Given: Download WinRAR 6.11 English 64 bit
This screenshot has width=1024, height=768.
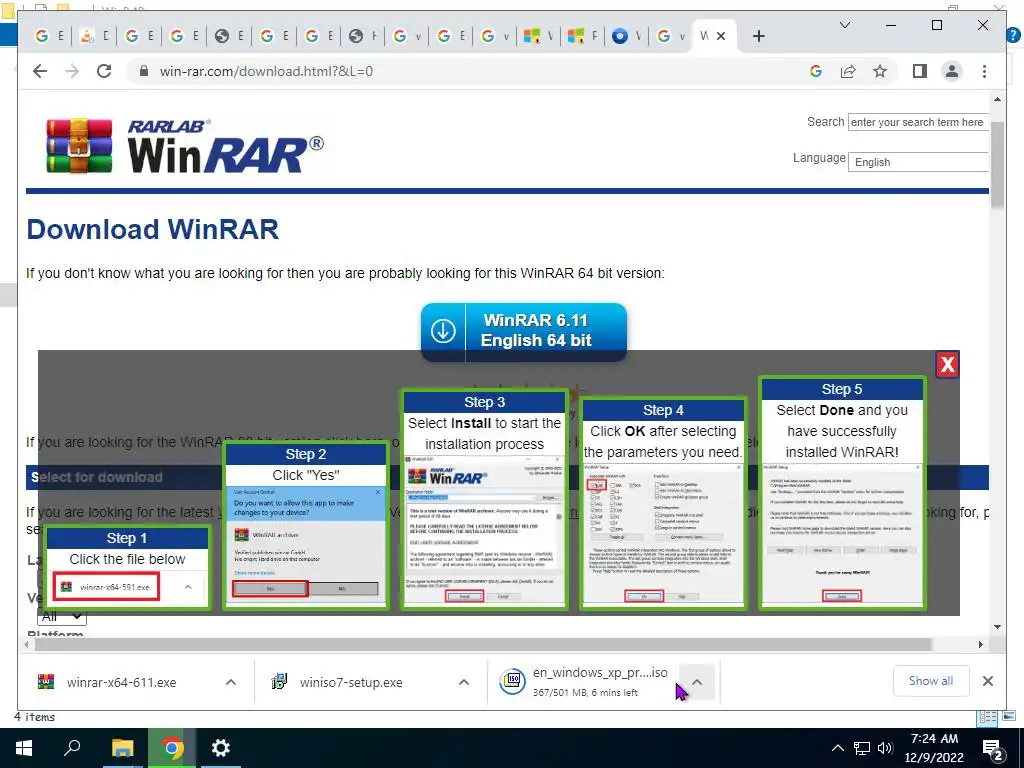Looking at the screenshot, I should pyautogui.click(x=524, y=331).
